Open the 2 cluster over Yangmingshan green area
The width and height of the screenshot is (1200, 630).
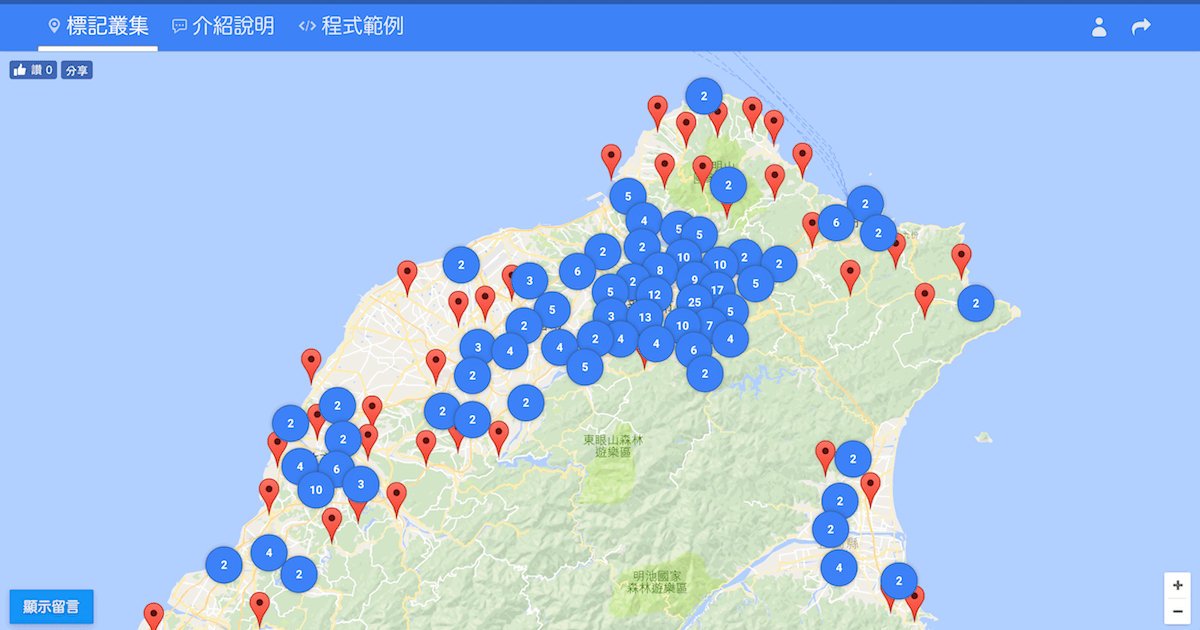pyautogui.click(x=728, y=185)
